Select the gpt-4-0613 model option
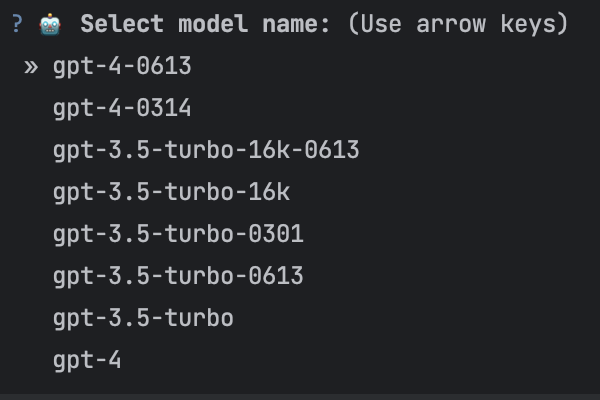This screenshot has height=400, width=600. (x=122, y=67)
